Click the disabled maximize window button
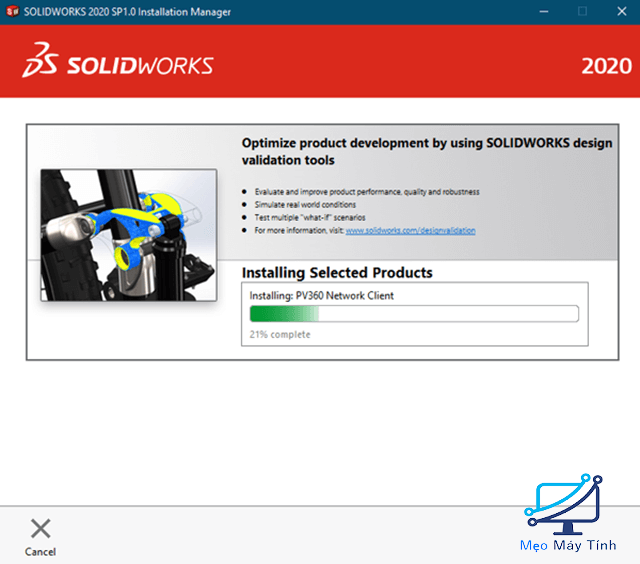Viewport: 640px width, 564px height. pos(582,11)
